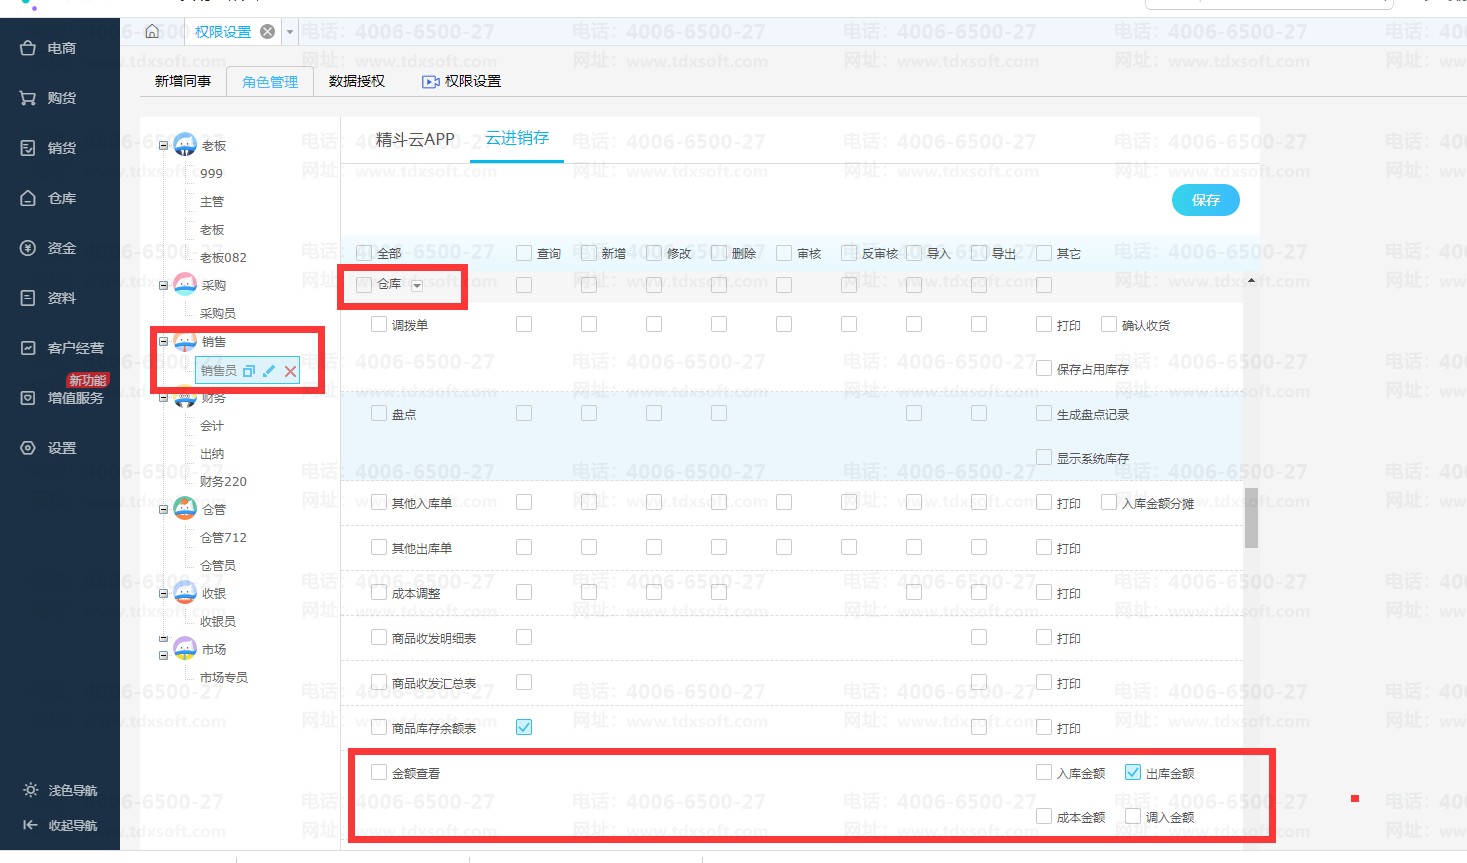This screenshot has width=1467, height=863.
Task: Select 采购员 in role tree
Action: [x=218, y=313]
